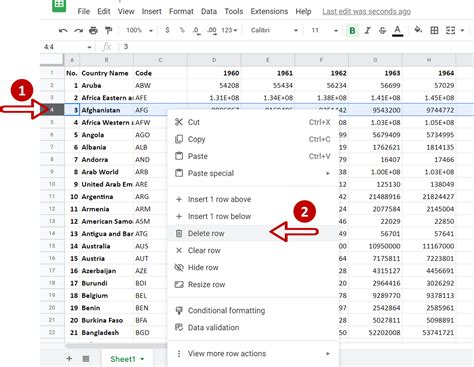The image size is (474, 367).
Task: Select column A header
Action: [x=72, y=60]
